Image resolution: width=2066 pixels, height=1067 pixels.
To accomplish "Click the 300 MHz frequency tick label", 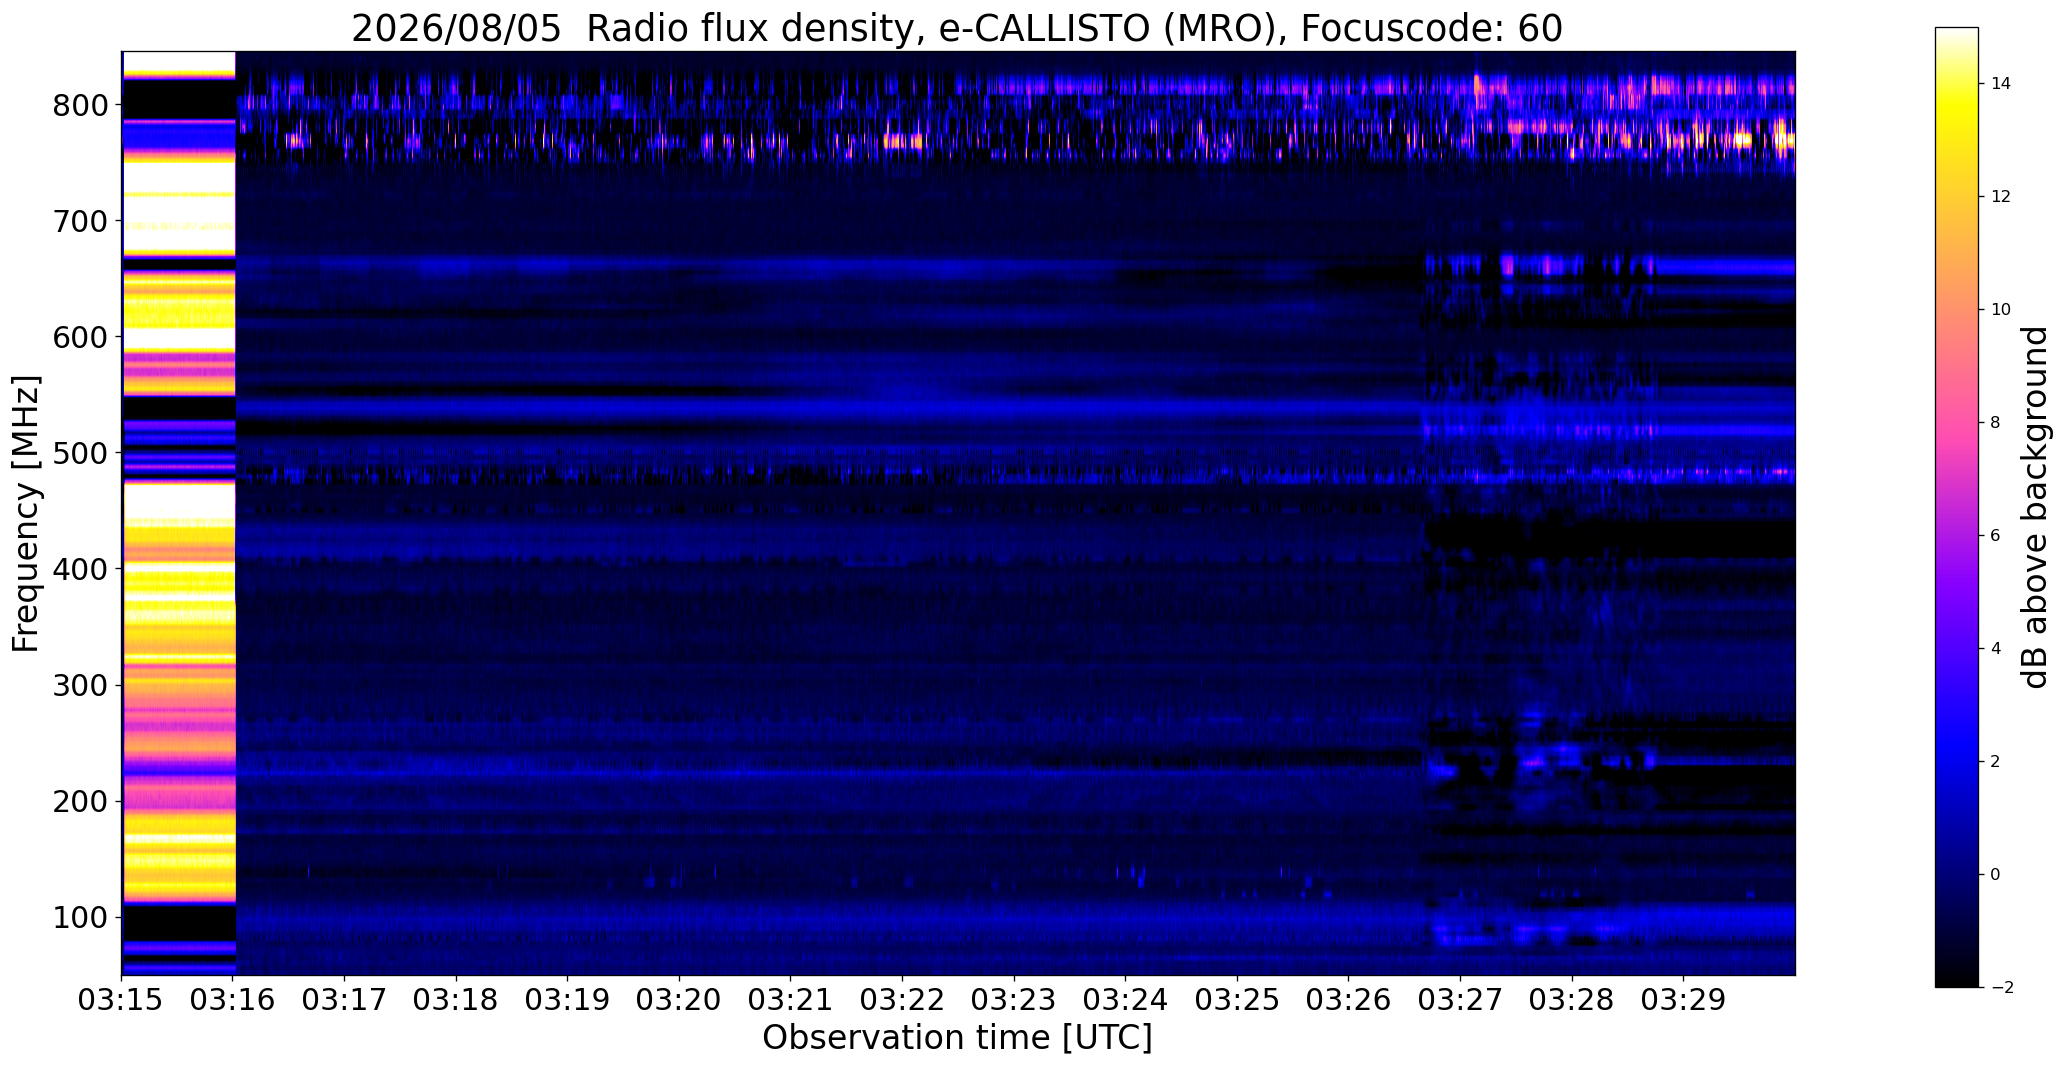I will [80, 685].
